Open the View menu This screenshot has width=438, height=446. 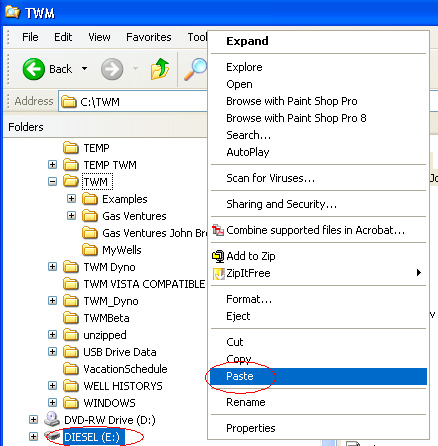click(x=99, y=37)
